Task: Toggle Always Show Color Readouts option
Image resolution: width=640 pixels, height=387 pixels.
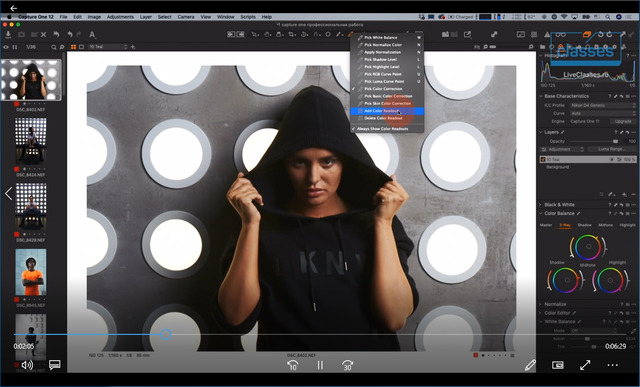Action: point(382,129)
